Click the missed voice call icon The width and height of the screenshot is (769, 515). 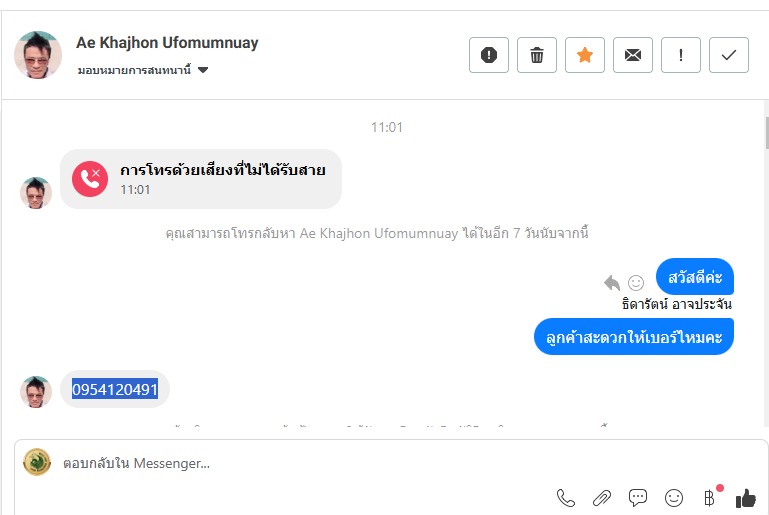(90, 179)
